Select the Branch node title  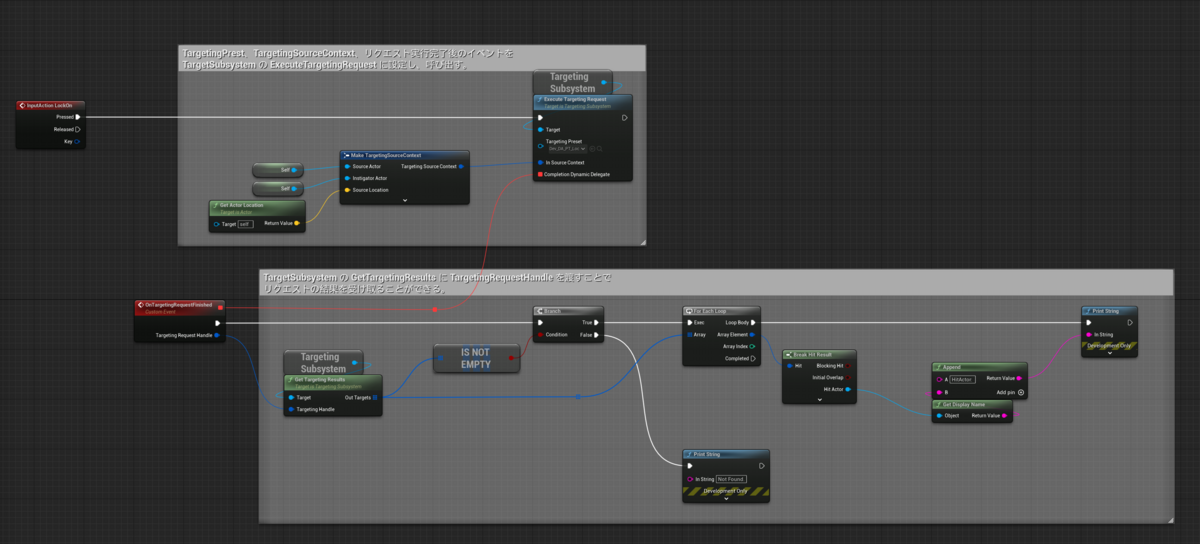pos(552,311)
